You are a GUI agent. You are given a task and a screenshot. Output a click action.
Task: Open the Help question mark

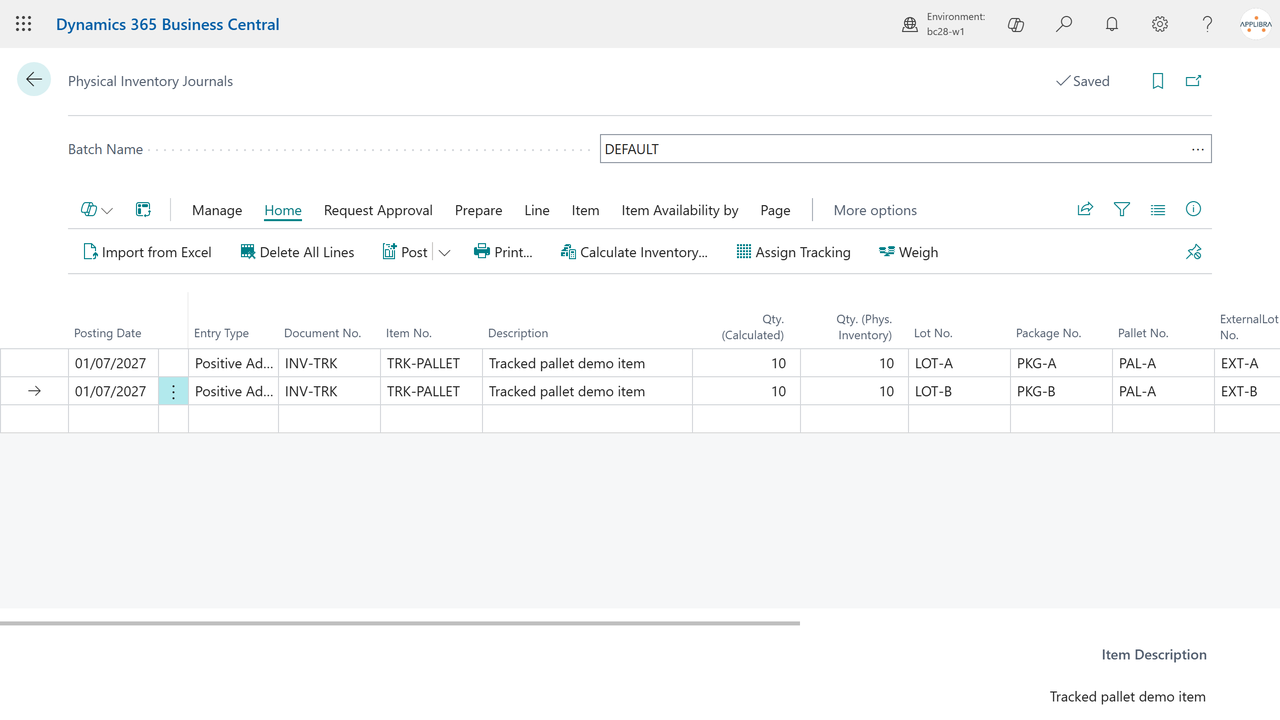[x=1208, y=24]
